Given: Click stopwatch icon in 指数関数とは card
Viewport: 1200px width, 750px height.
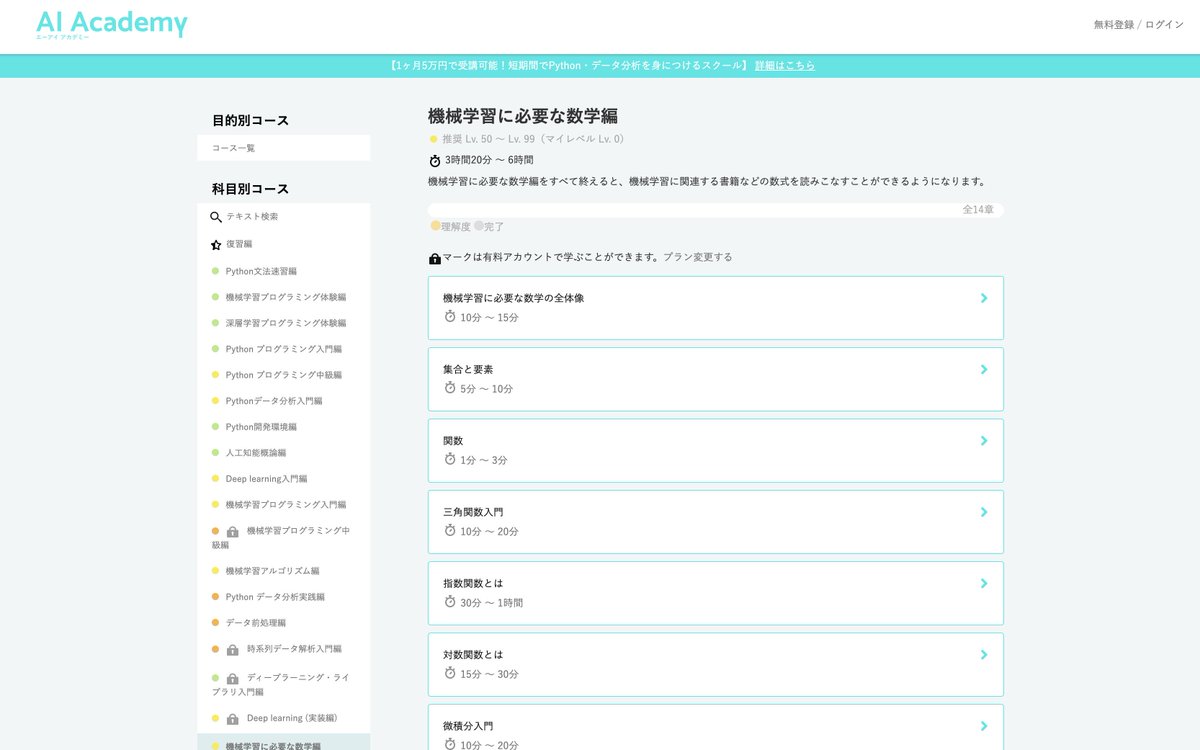Looking at the screenshot, I should coord(450,602).
